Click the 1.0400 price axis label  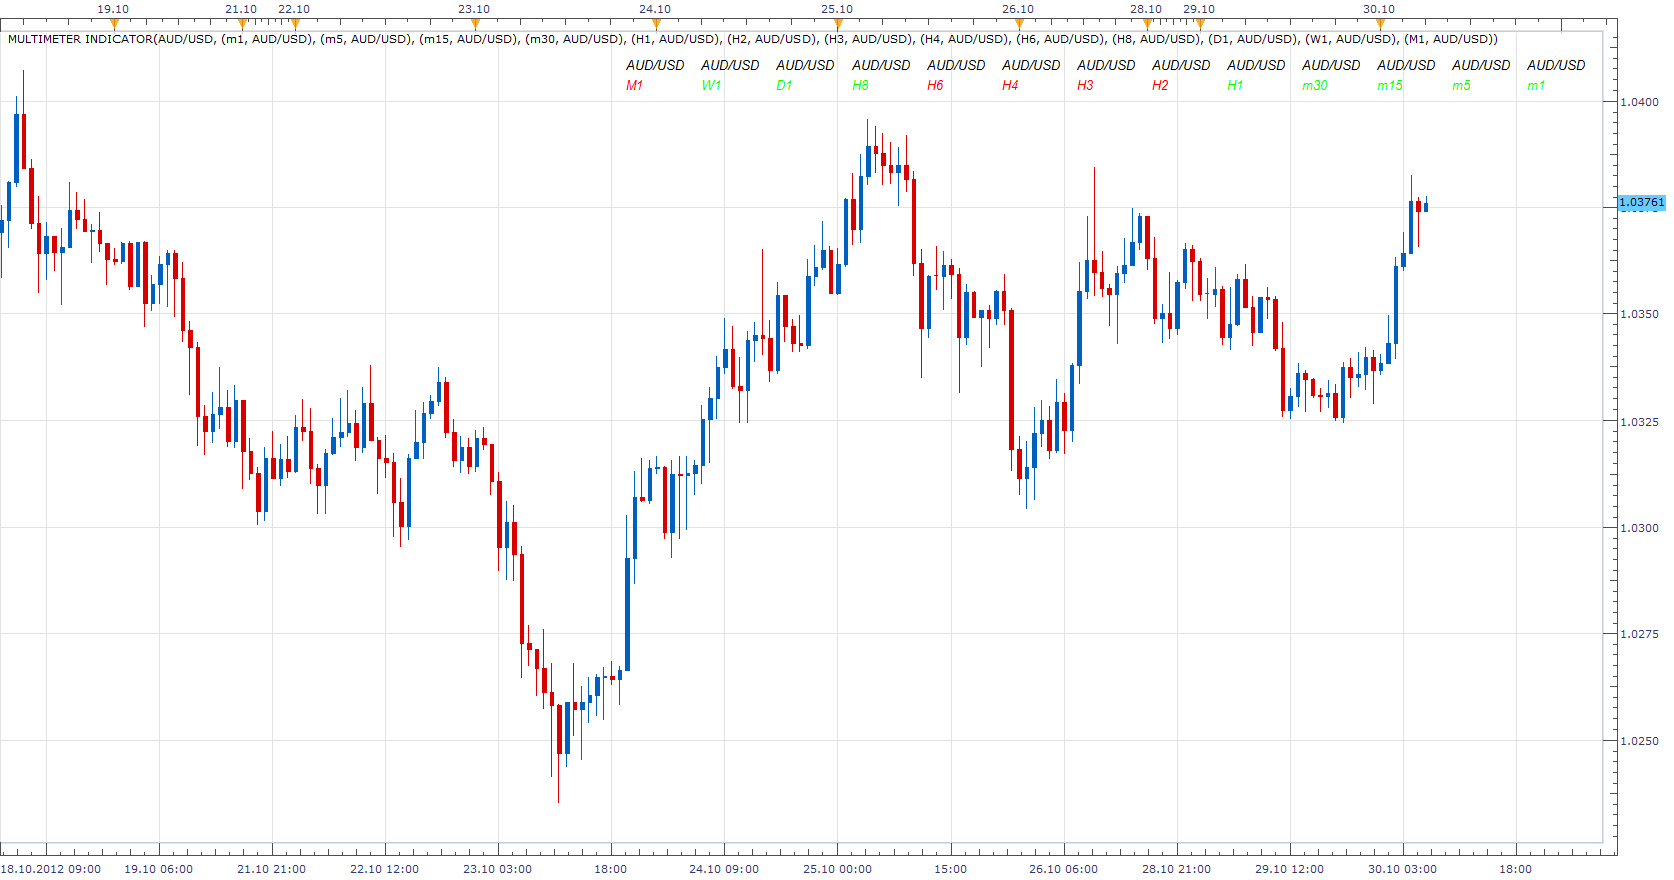[1639, 102]
